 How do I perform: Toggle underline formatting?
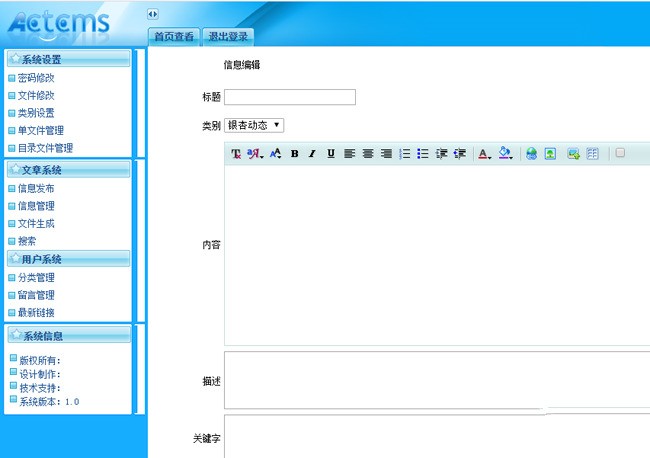tap(330, 154)
